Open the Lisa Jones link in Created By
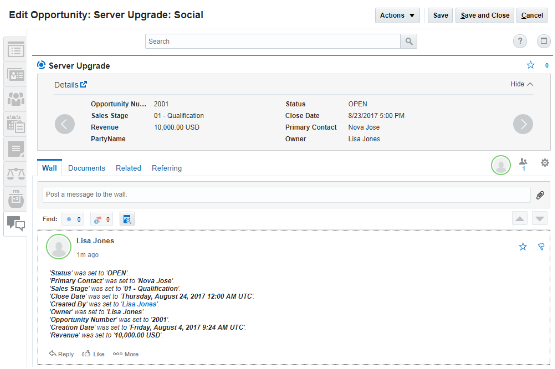555x369 pixels. tap(139, 304)
